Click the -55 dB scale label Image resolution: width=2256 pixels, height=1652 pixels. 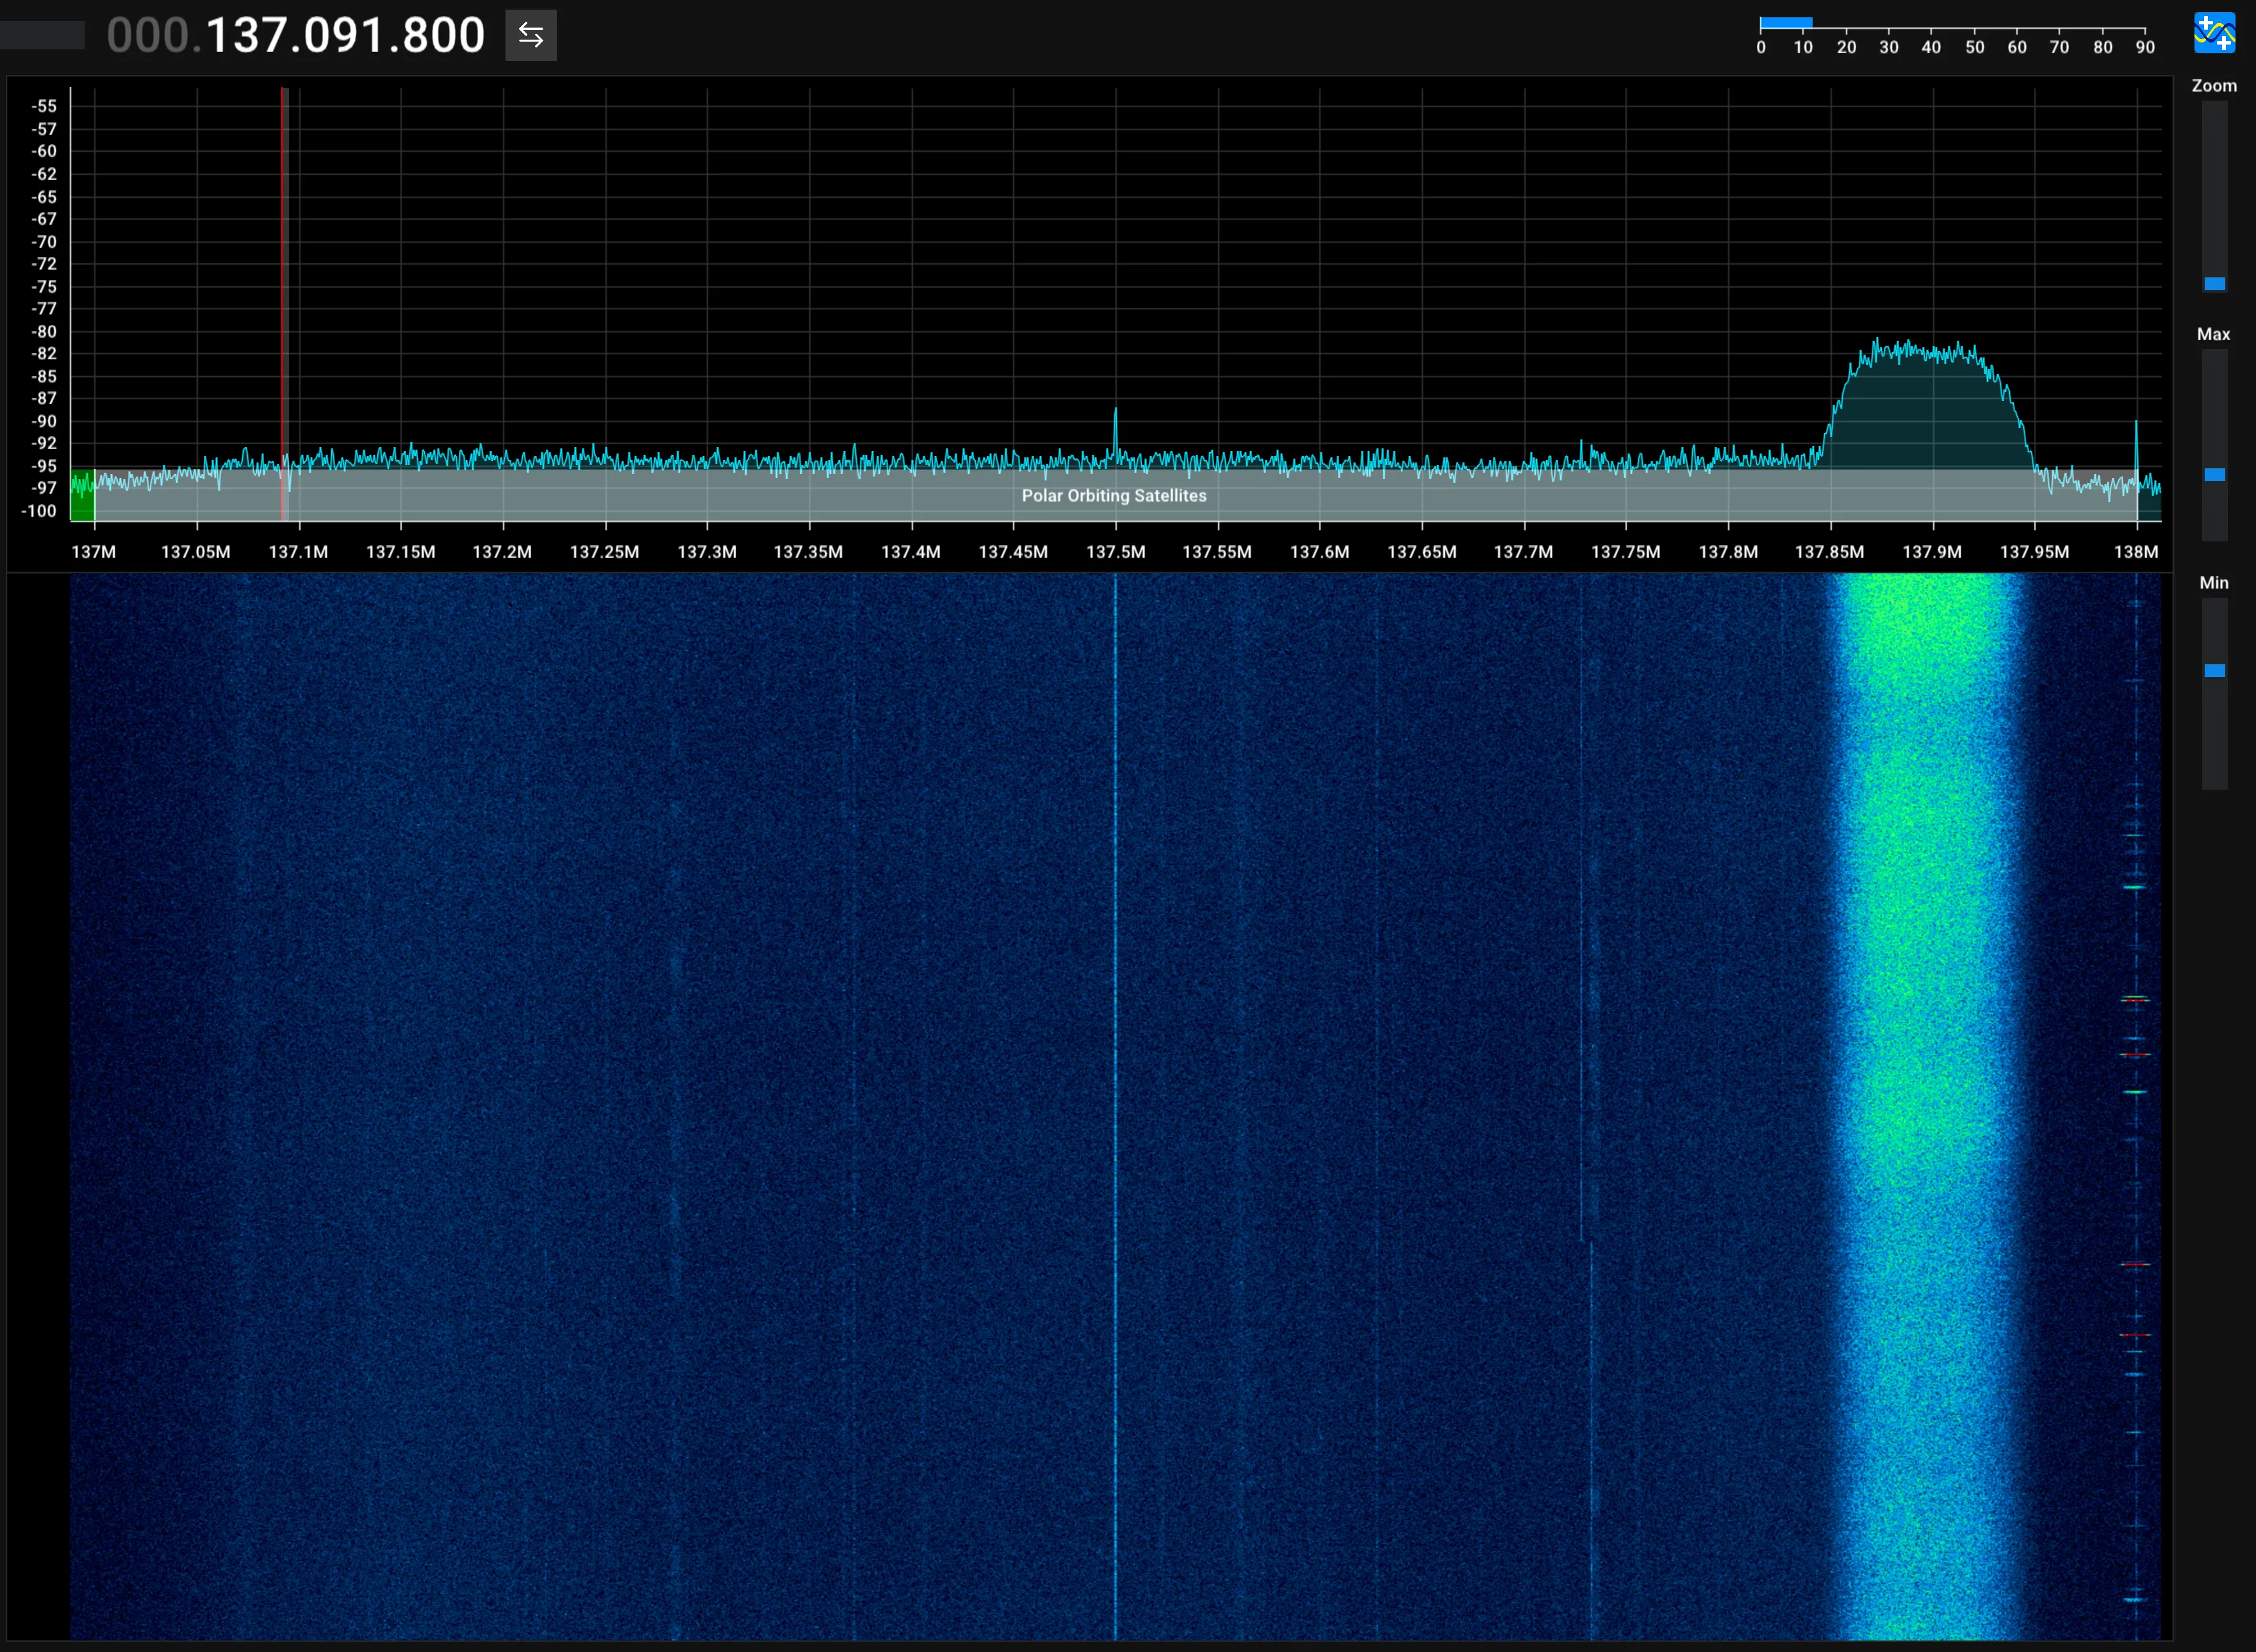[44, 106]
